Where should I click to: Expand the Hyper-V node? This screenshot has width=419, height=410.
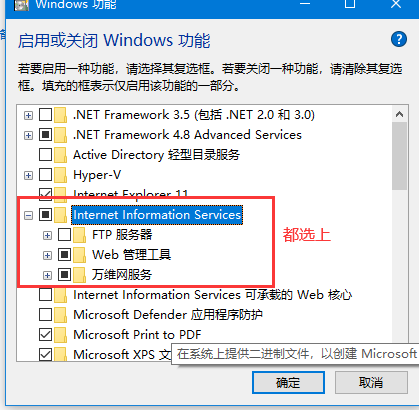click(29, 175)
